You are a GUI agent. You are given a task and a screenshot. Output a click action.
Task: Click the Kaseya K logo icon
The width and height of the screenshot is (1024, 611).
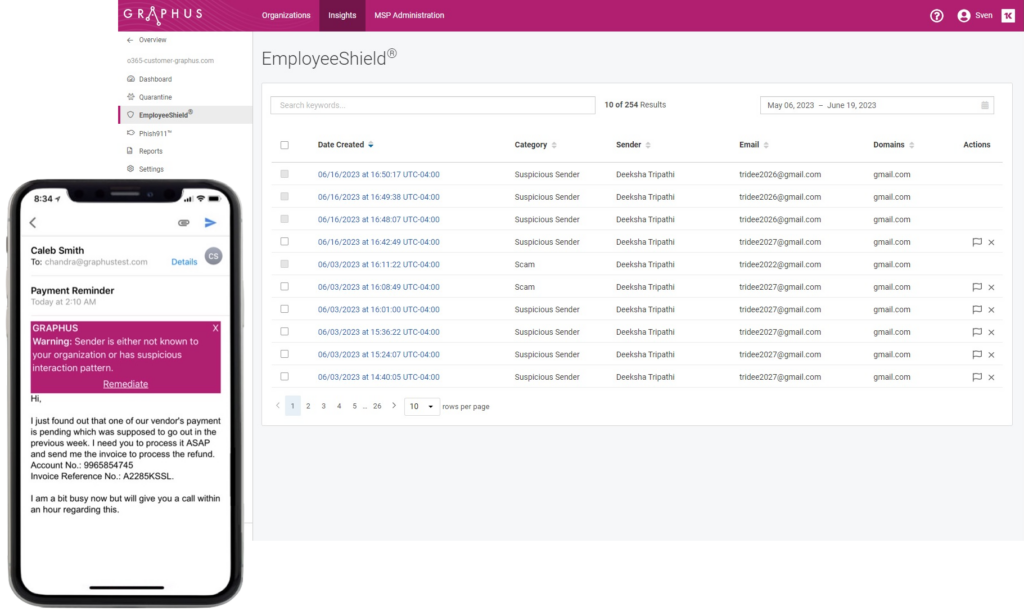pos(1007,16)
